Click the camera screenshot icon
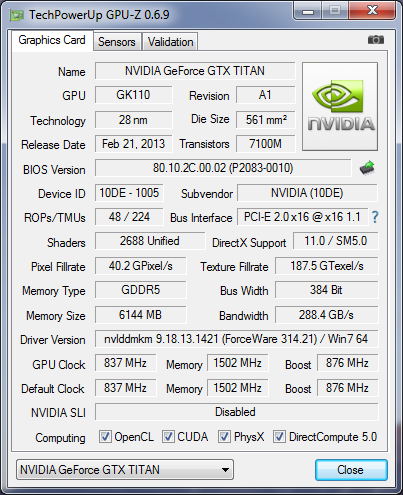403x495 pixels. [376, 40]
